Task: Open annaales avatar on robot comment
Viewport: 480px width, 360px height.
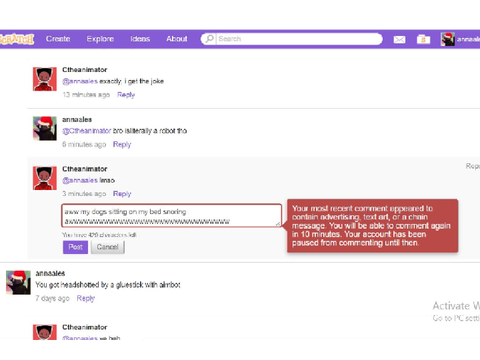Action: coord(45,128)
